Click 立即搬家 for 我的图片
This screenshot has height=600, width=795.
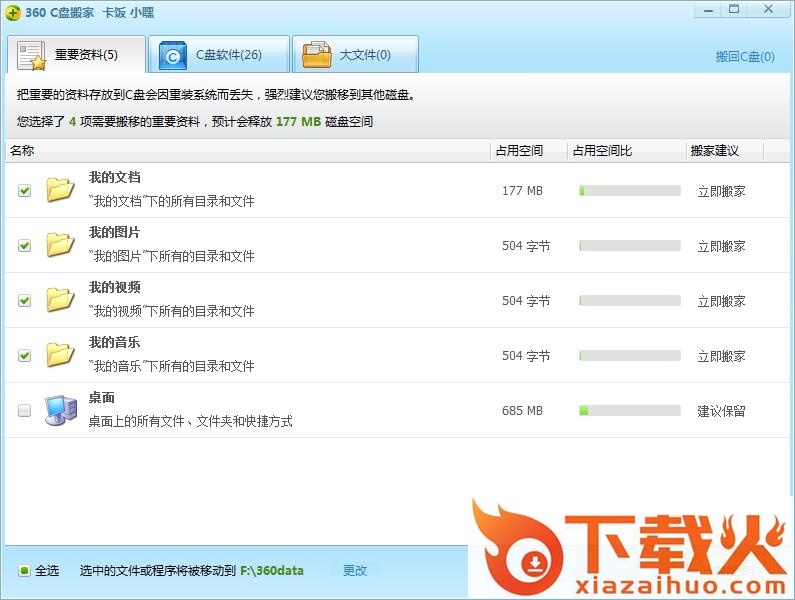[721, 246]
